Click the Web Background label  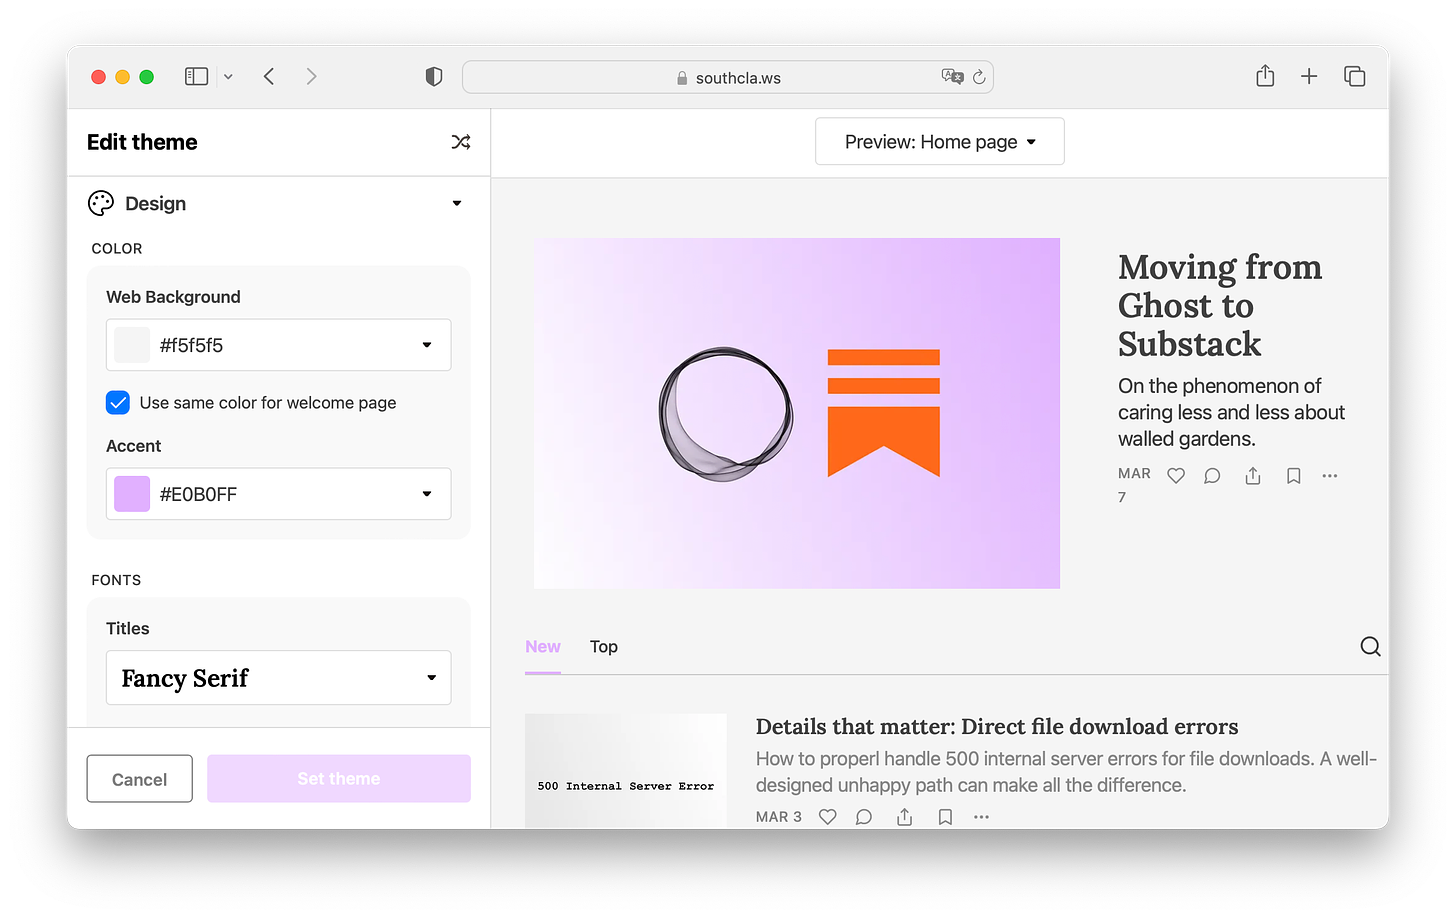pyautogui.click(x=173, y=297)
